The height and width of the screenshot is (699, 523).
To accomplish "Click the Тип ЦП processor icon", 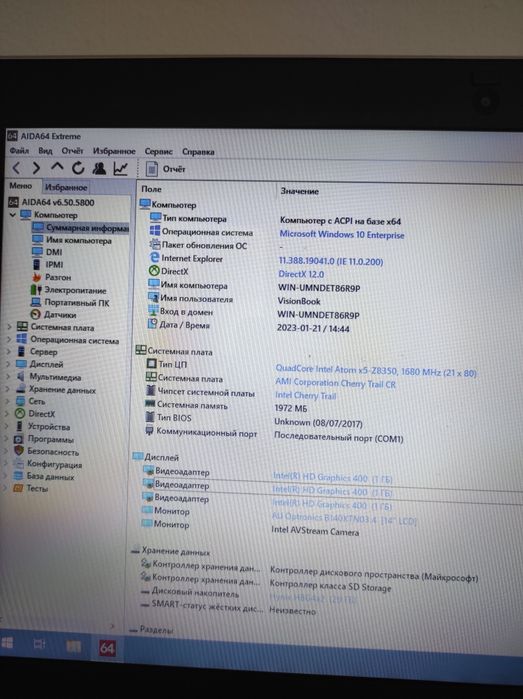I will coord(152,364).
